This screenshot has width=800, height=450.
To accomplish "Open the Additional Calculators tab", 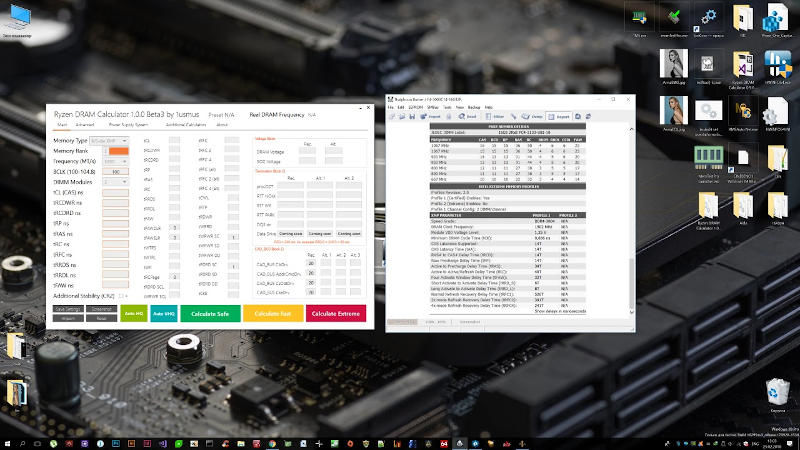I will click(x=186, y=124).
